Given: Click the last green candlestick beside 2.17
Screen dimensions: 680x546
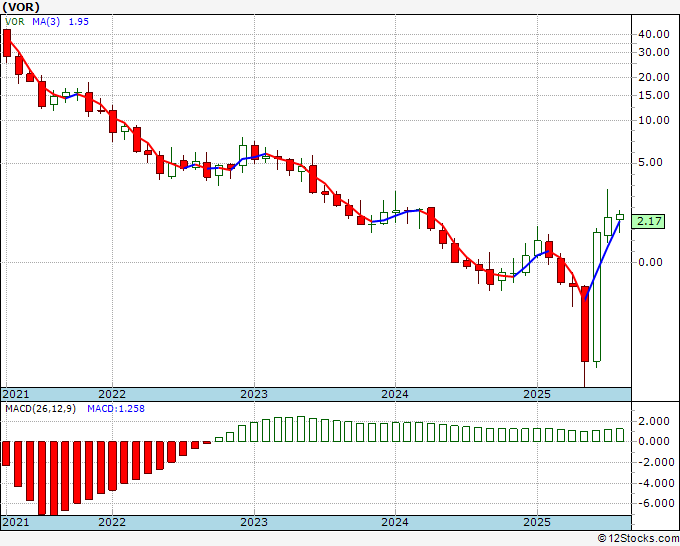Looking at the screenshot, I should point(620,217).
